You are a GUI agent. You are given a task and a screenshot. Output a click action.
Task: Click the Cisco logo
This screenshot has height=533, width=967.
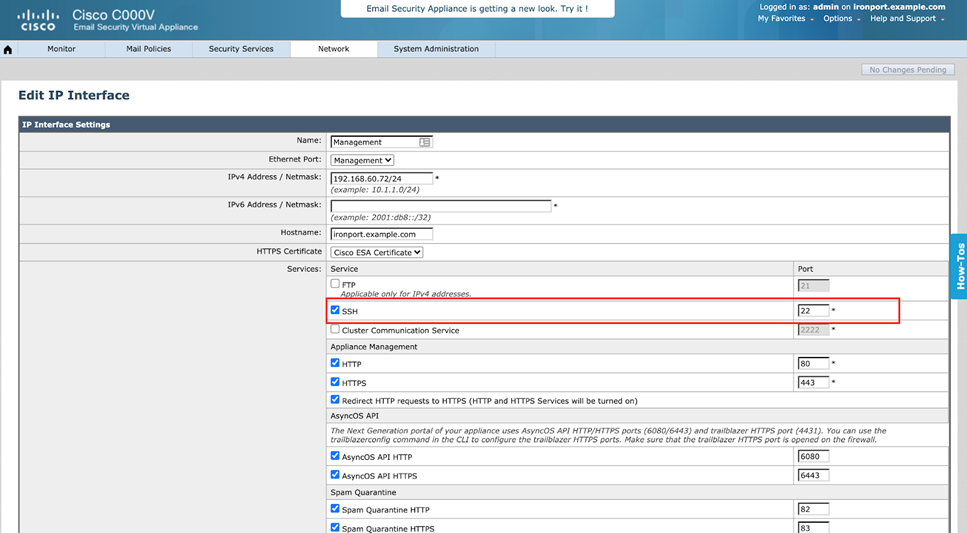pos(38,20)
